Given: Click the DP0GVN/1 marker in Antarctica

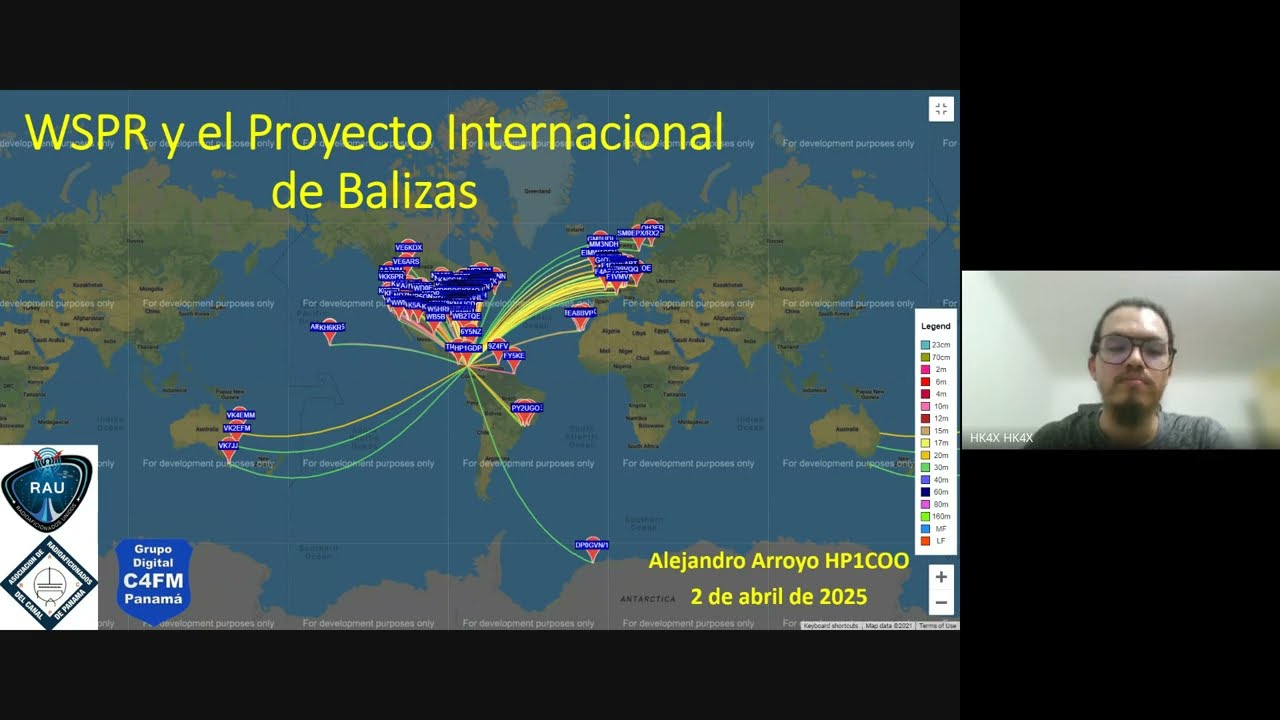Looking at the screenshot, I should (x=592, y=545).
